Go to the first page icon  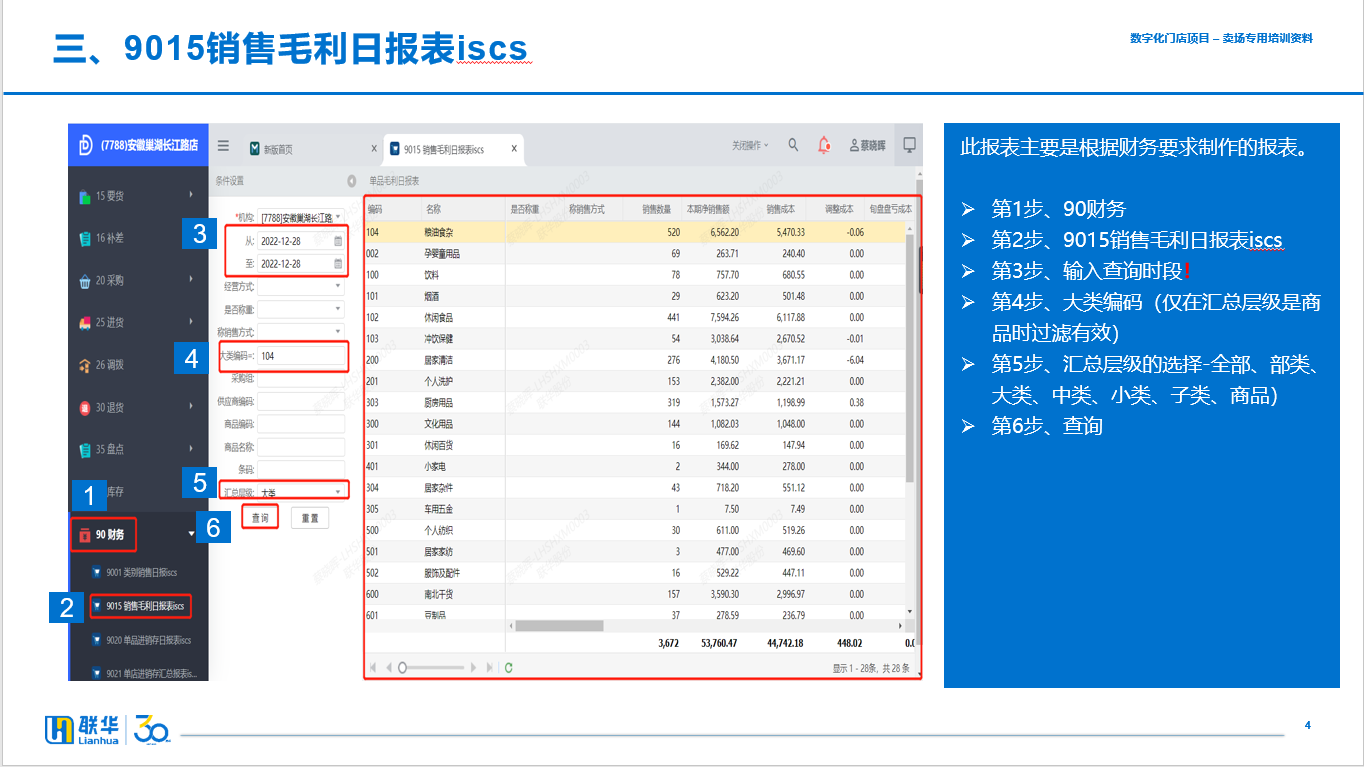tap(374, 667)
